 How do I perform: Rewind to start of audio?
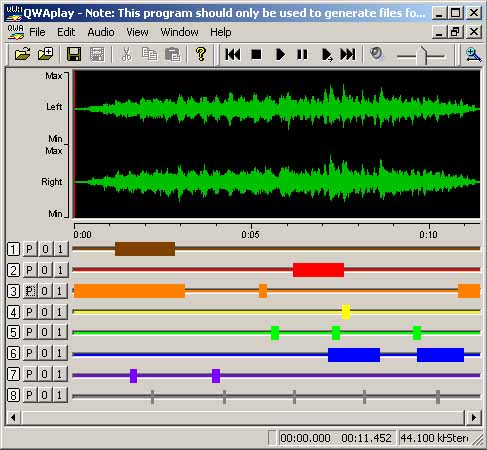233,54
